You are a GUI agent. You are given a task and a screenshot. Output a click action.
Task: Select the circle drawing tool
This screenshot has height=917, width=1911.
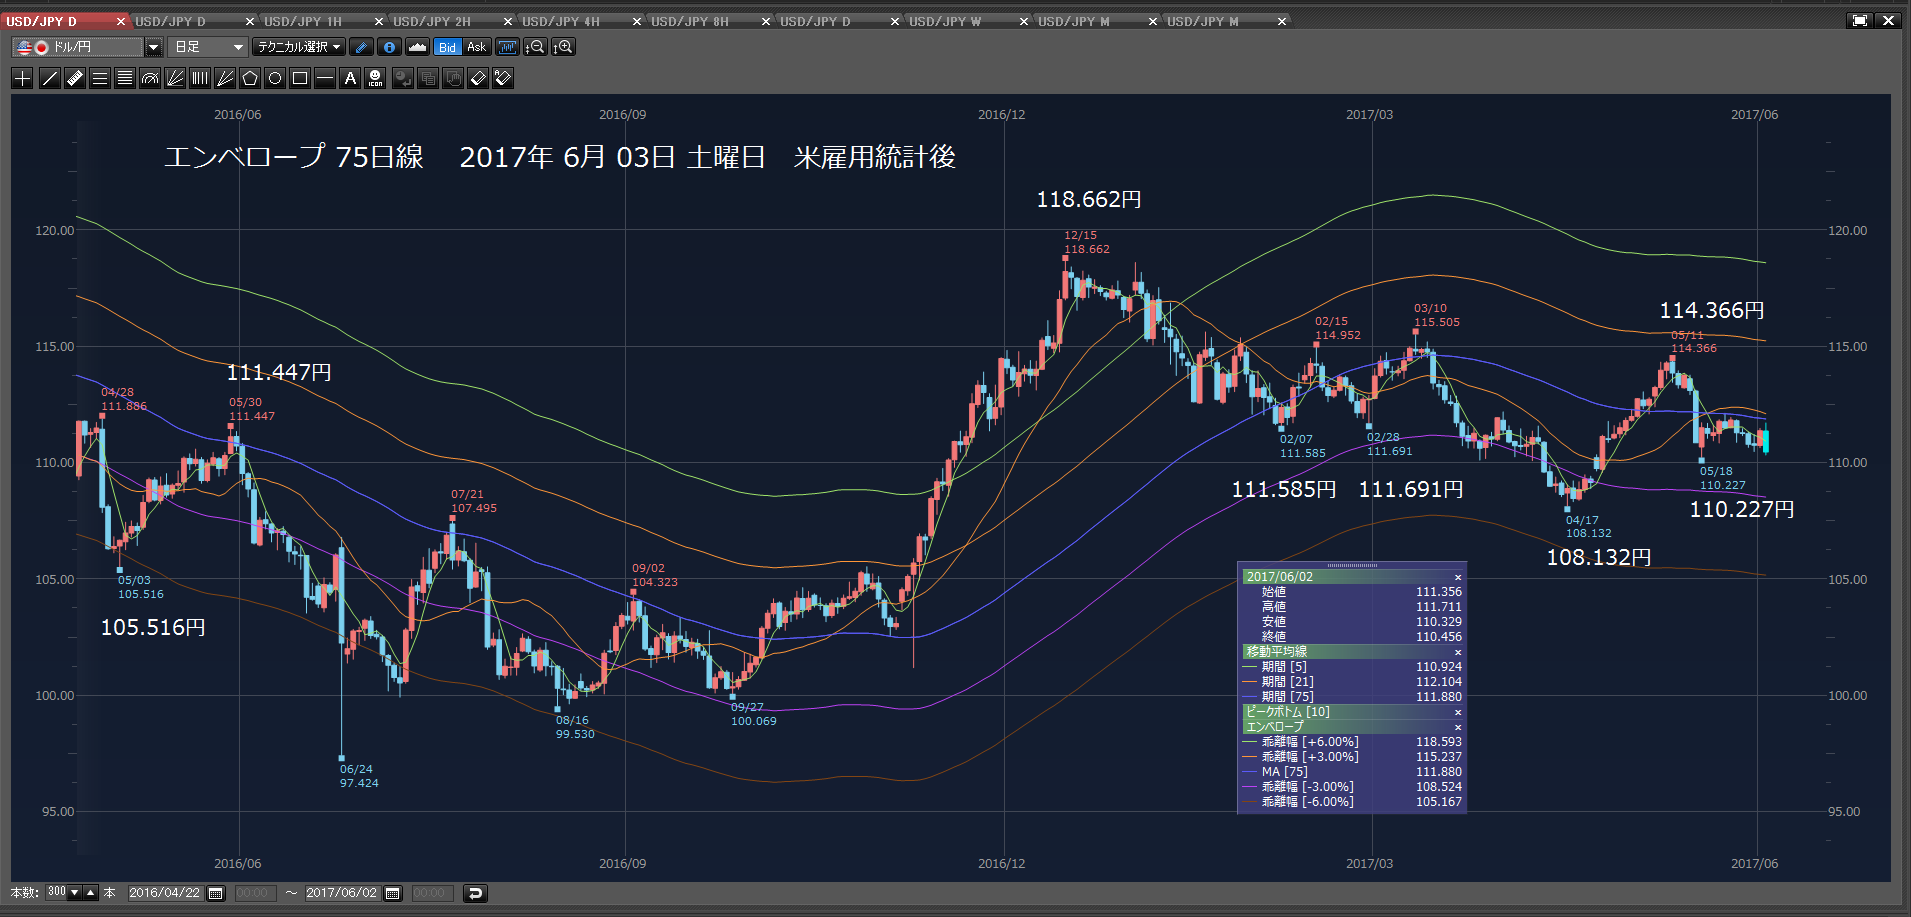click(x=275, y=78)
